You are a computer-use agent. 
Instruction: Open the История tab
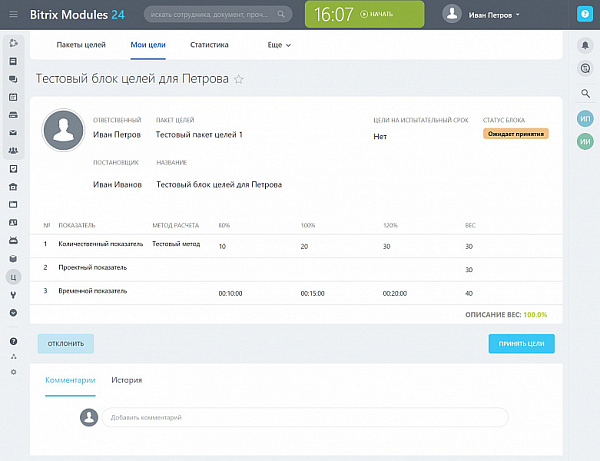(126, 380)
